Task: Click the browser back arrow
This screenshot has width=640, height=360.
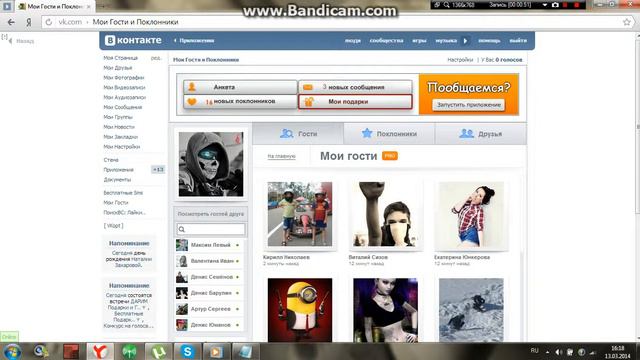Action: (11, 22)
